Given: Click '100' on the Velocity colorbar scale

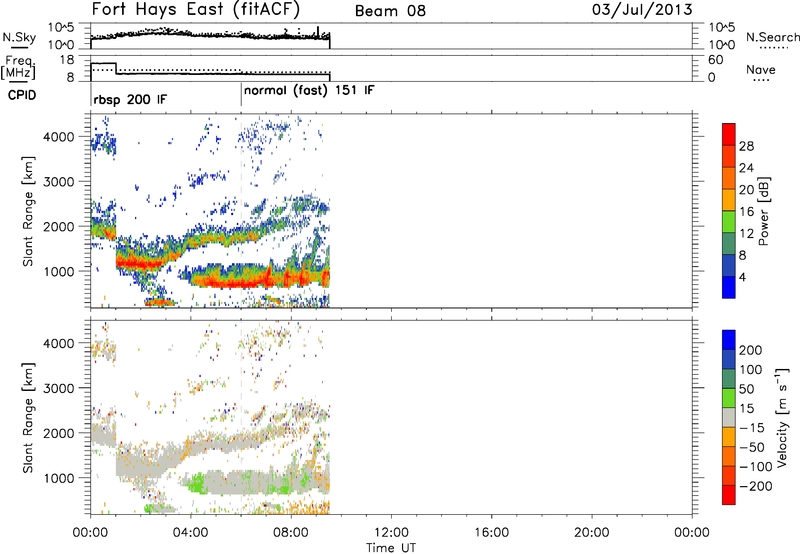Looking at the screenshot, I should (x=751, y=370).
